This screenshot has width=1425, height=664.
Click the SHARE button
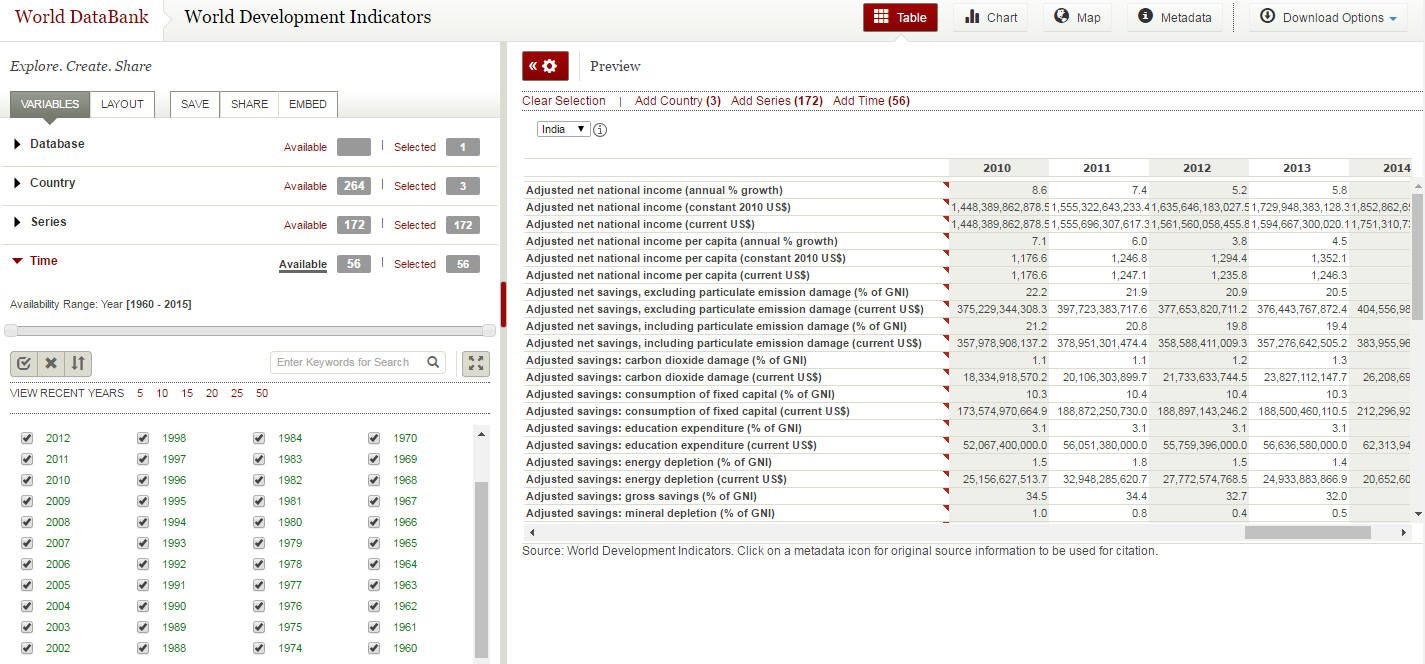pyautogui.click(x=250, y=104)
